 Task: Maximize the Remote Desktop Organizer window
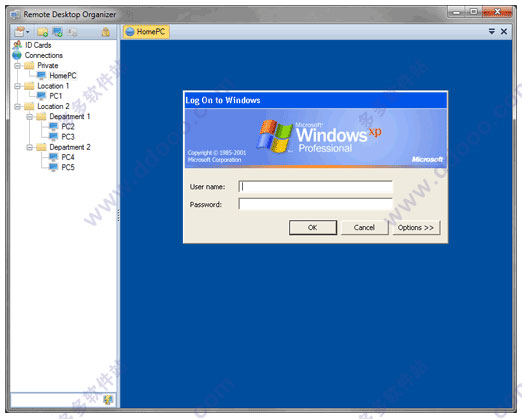(473, 12)
